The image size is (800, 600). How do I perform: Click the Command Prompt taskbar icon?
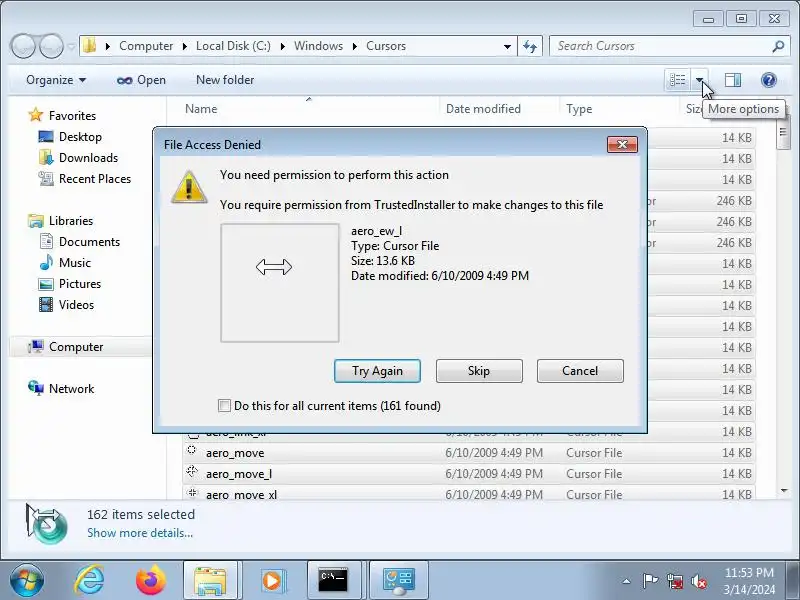(334, 581)
